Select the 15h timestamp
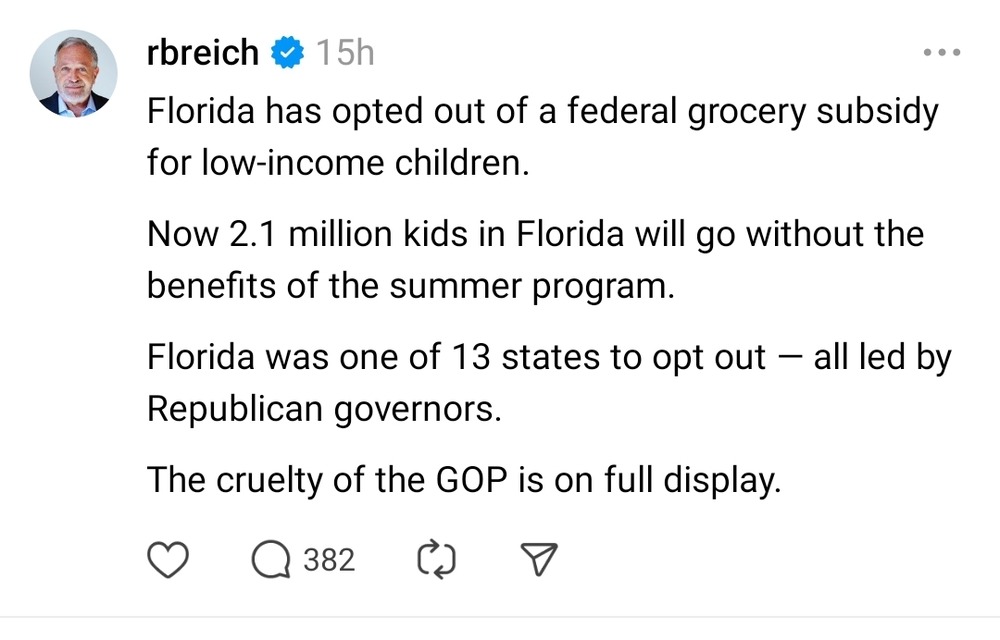The width and height of the screenshot is (1000, 640). pyautogui.click(x=345, y=52)
